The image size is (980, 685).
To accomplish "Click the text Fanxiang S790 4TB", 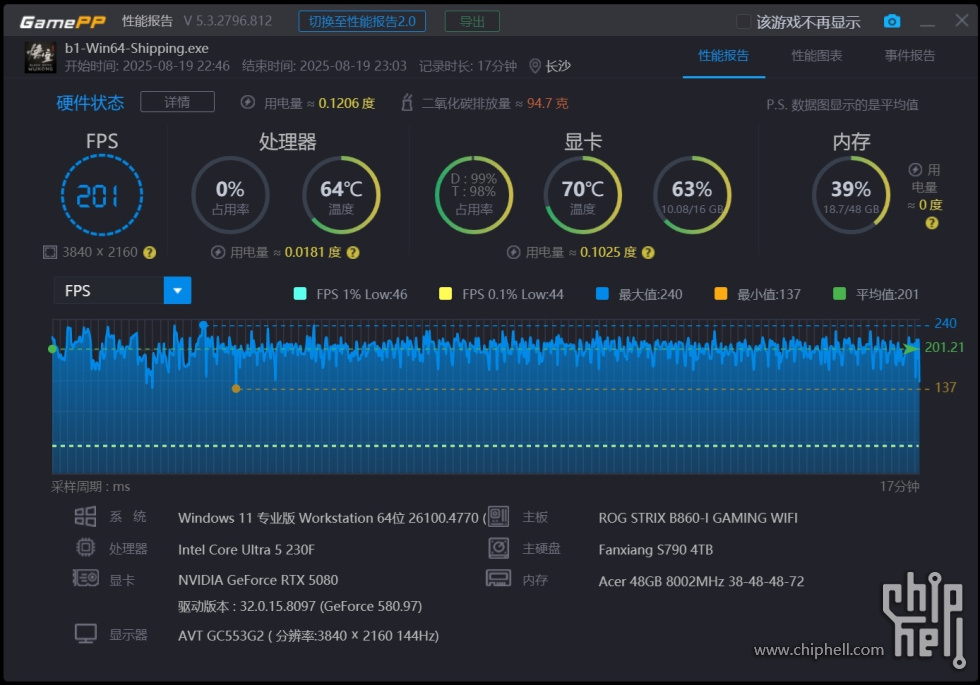I will [656, 549].
